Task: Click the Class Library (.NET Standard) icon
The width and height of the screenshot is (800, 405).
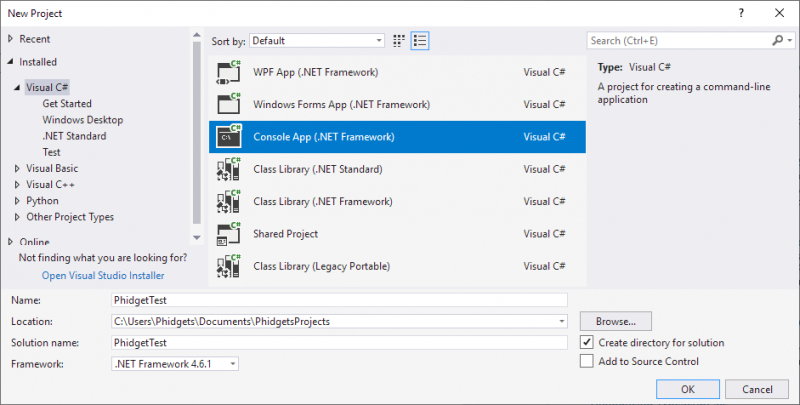Action: point(229,169)
